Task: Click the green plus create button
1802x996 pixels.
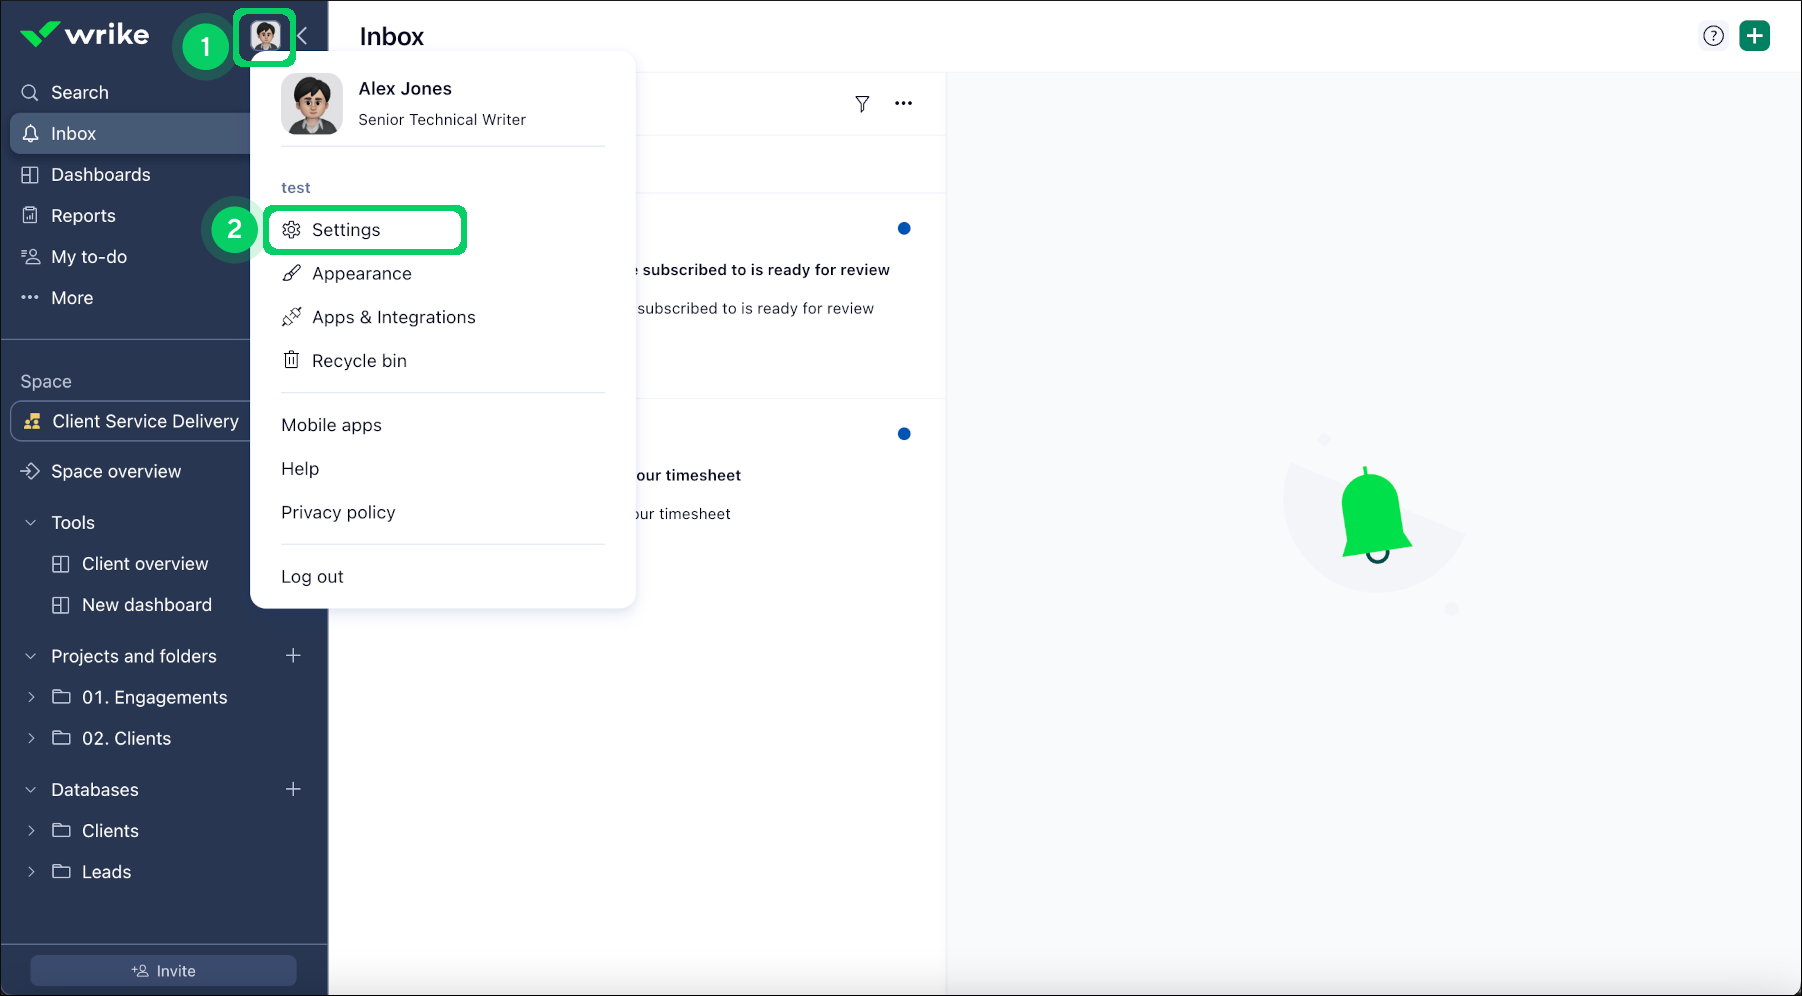Action: (1755, 36)
